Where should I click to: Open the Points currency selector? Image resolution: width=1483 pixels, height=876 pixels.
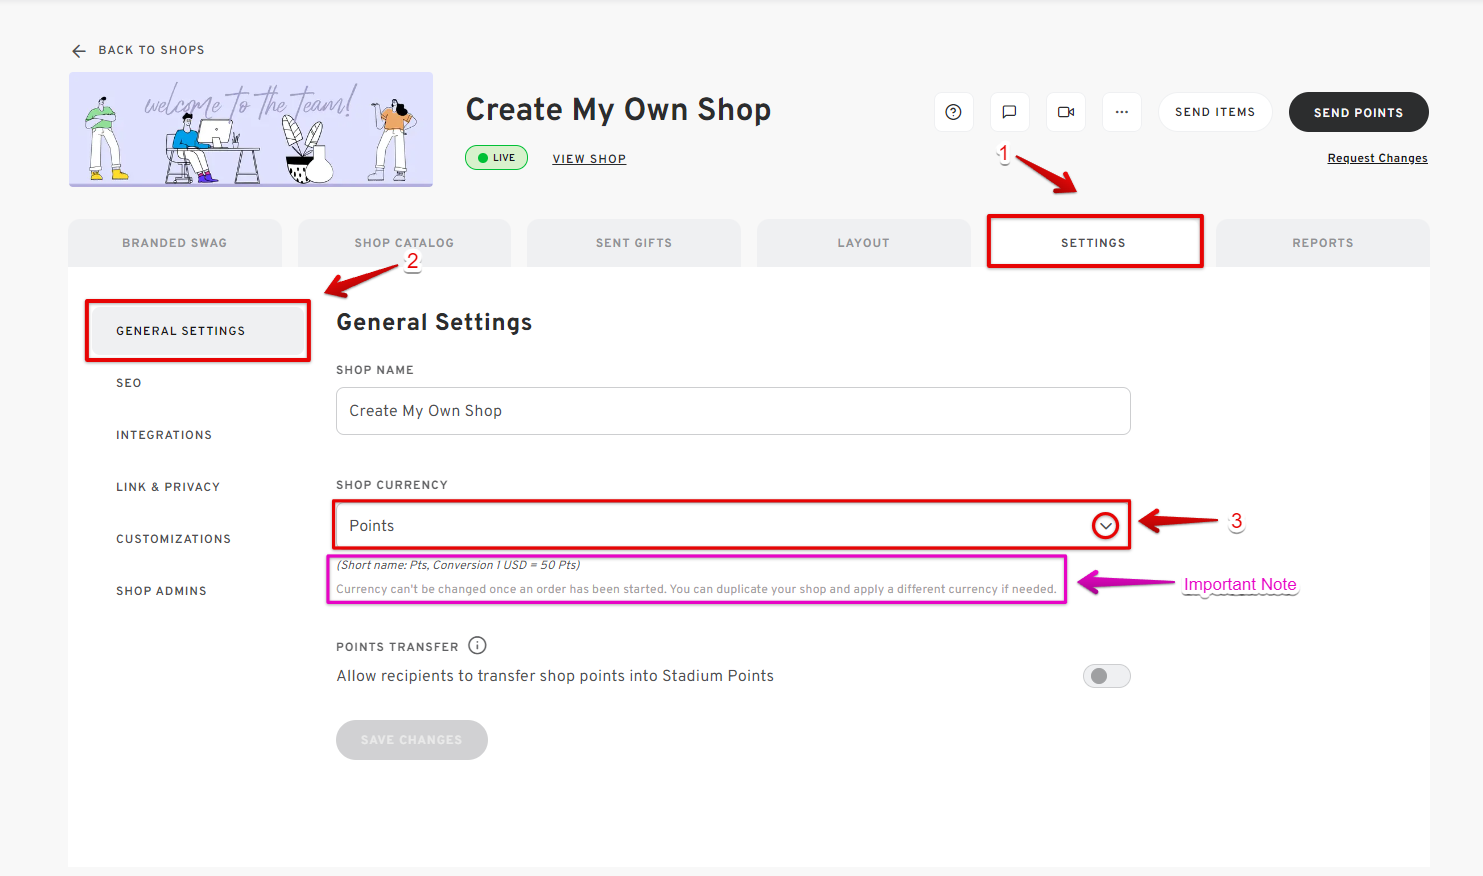(x=700, y=524)
